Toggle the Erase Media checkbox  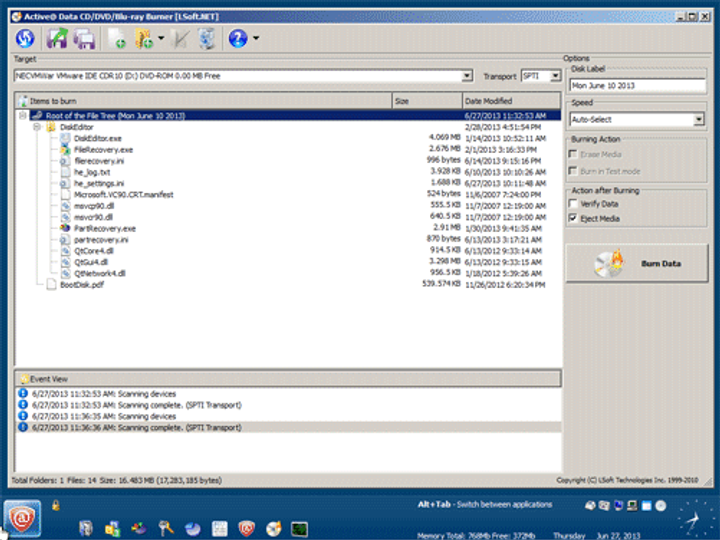573,154
